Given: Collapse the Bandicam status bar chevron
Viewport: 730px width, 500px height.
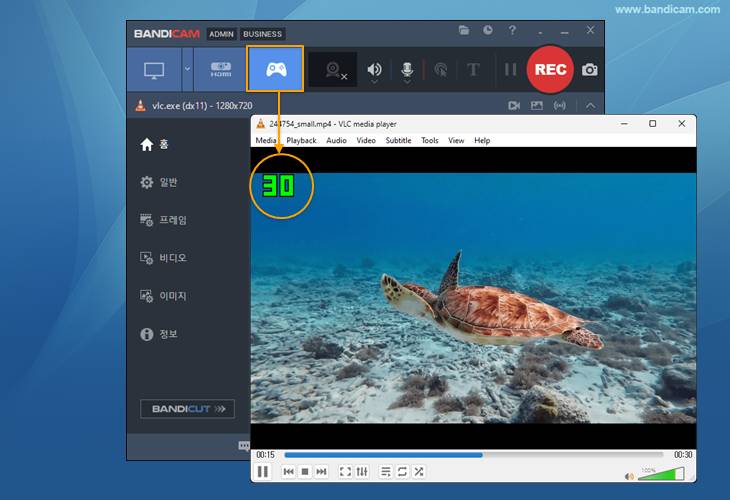Looking at the screenshot, I should [591, 105].
